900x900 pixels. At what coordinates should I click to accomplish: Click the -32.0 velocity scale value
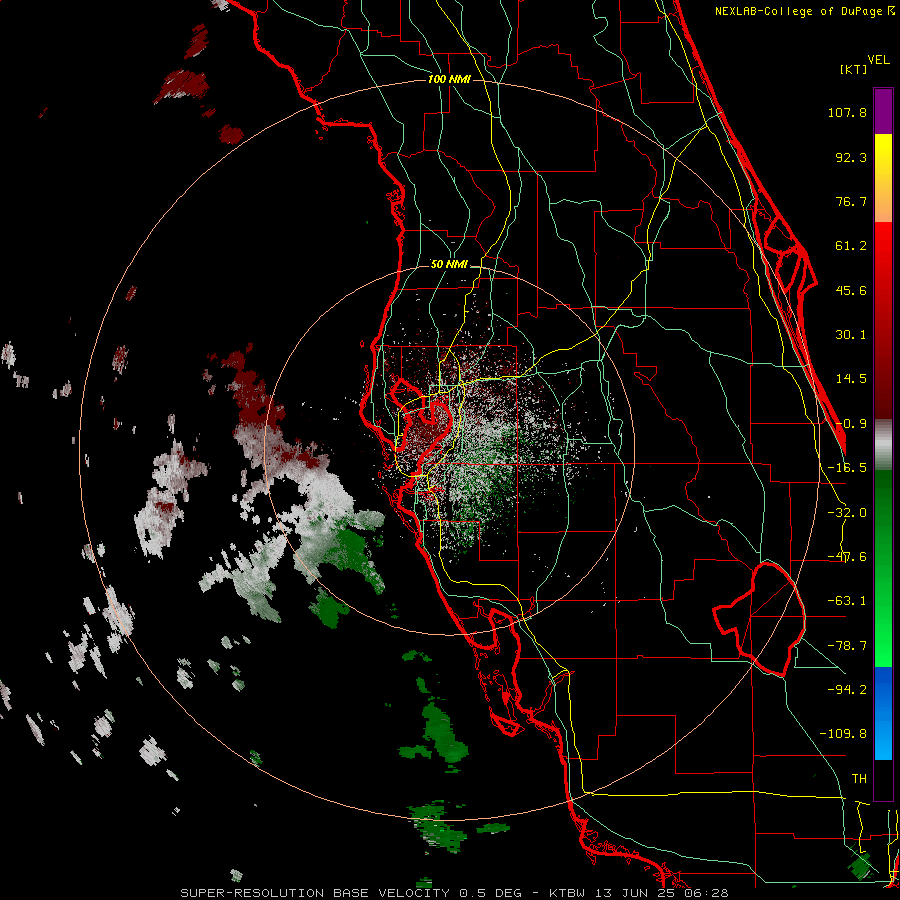[847, 513]
